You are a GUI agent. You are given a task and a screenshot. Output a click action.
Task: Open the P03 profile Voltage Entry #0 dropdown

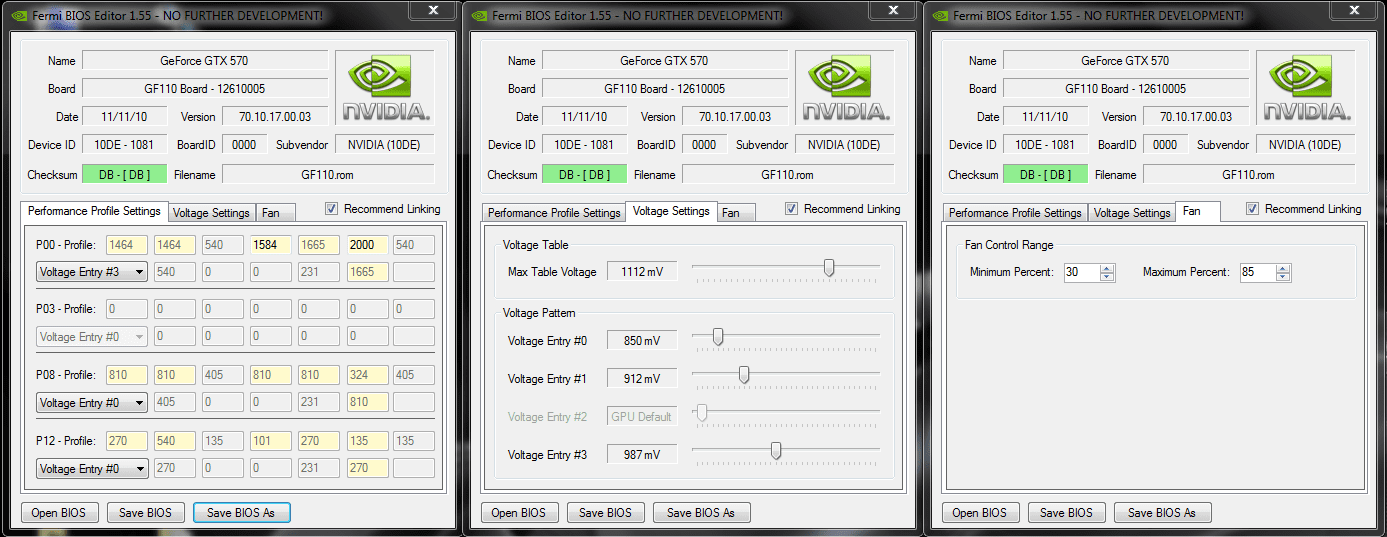click(x=92, y=337)
